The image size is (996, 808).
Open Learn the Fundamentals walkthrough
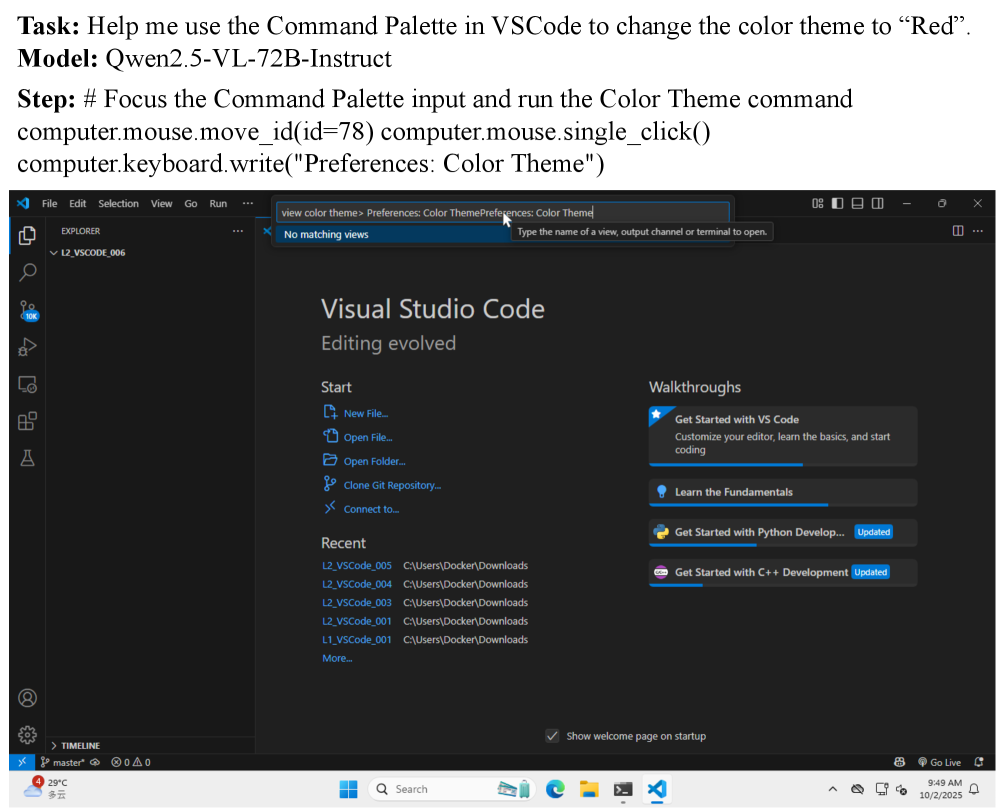783,492
